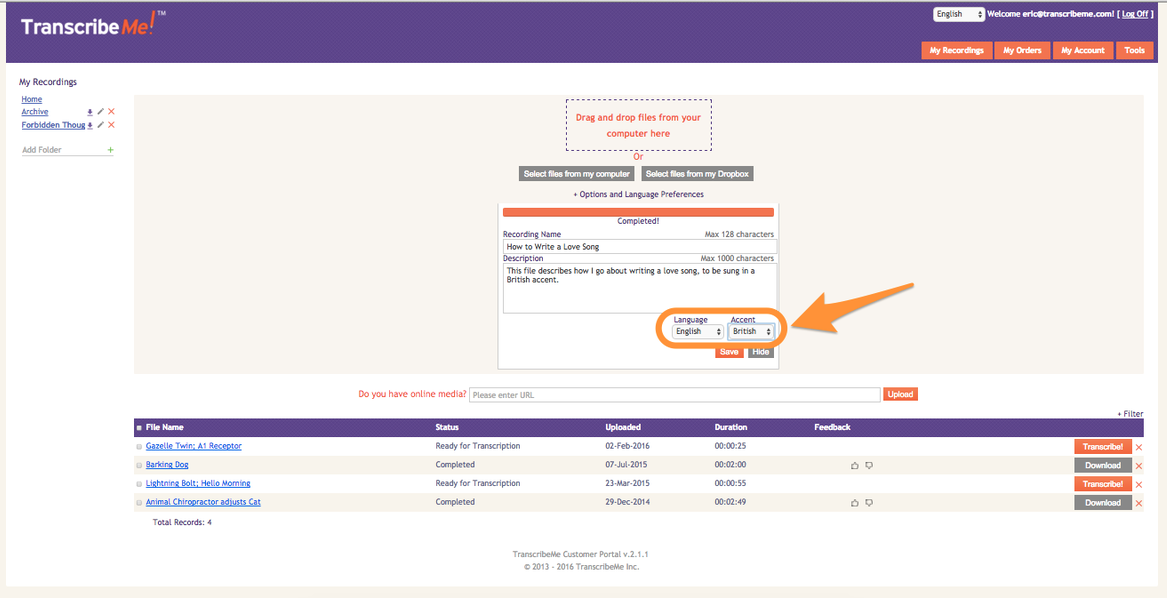Transcribe Lightning Bolt; Hello Morning

tap(1103, 484)
